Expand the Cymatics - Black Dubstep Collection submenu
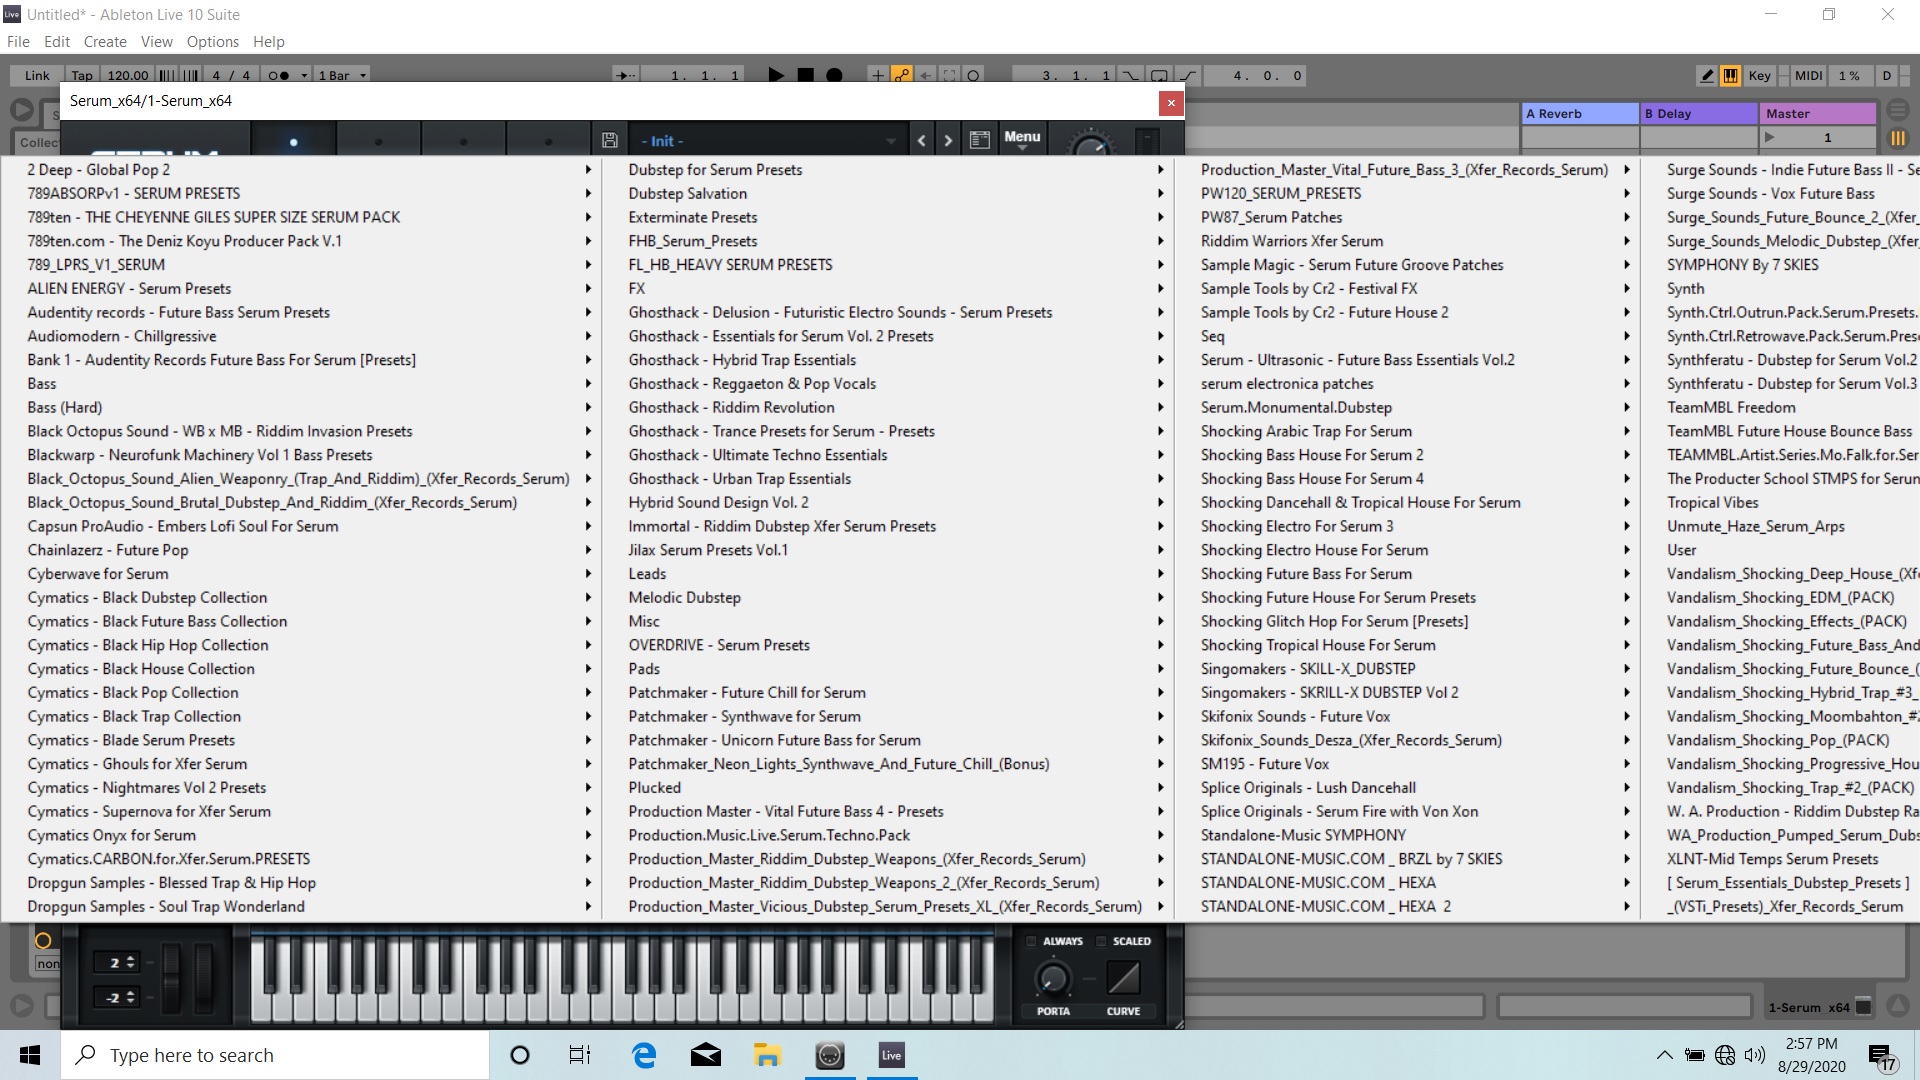This screenshot has width=1920, height=1080. point(147,597)
